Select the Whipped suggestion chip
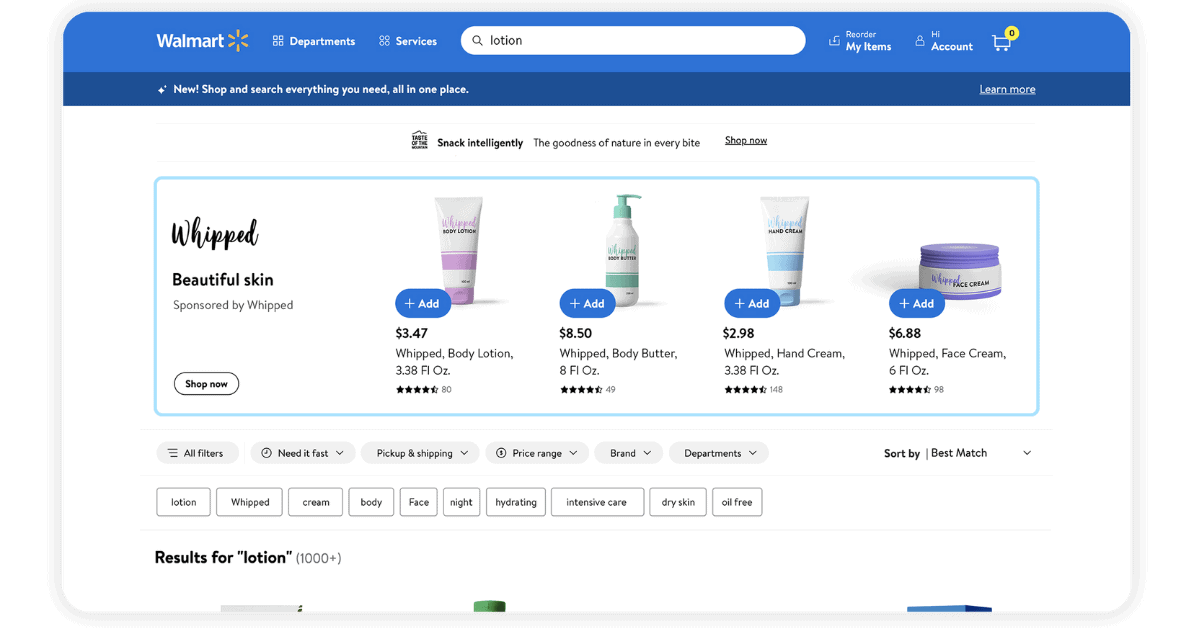Image resolution: width=1200 pixels, height=628 pixels. 250,502
